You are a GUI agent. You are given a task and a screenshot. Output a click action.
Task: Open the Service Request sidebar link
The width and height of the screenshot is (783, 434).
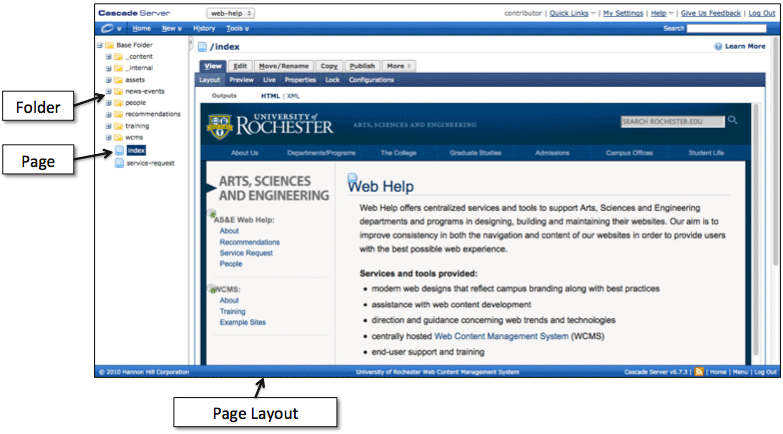246,253
